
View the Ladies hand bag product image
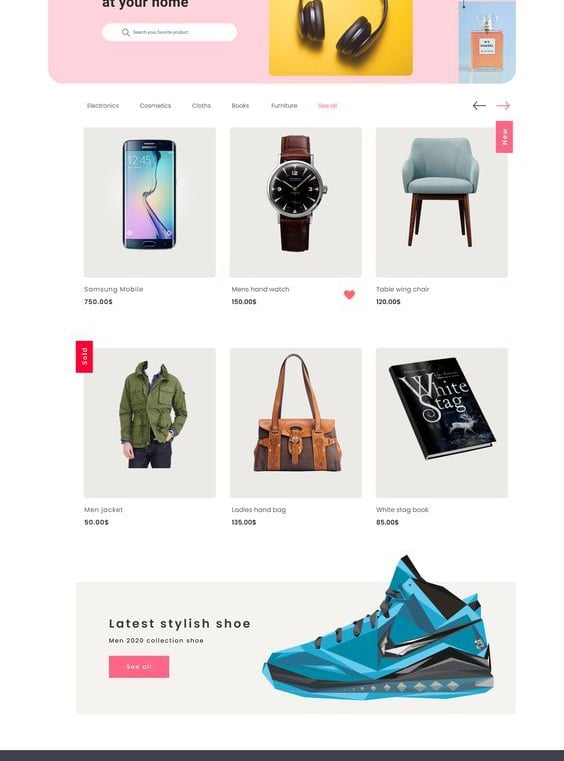296,423
